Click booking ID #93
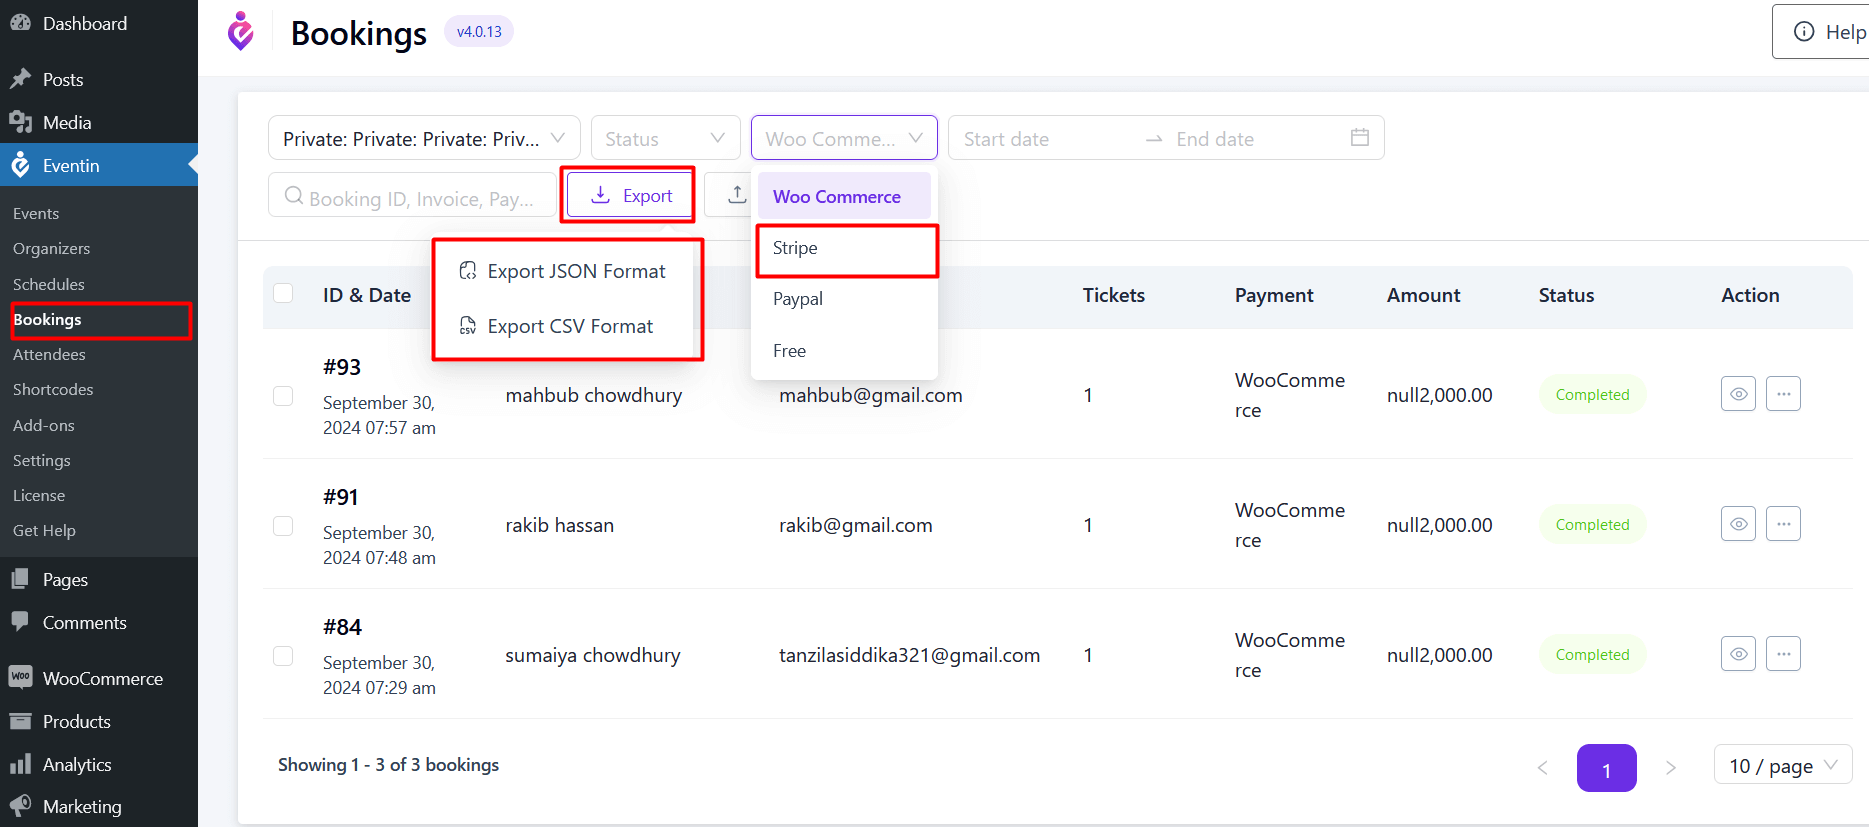 (342, 367)
